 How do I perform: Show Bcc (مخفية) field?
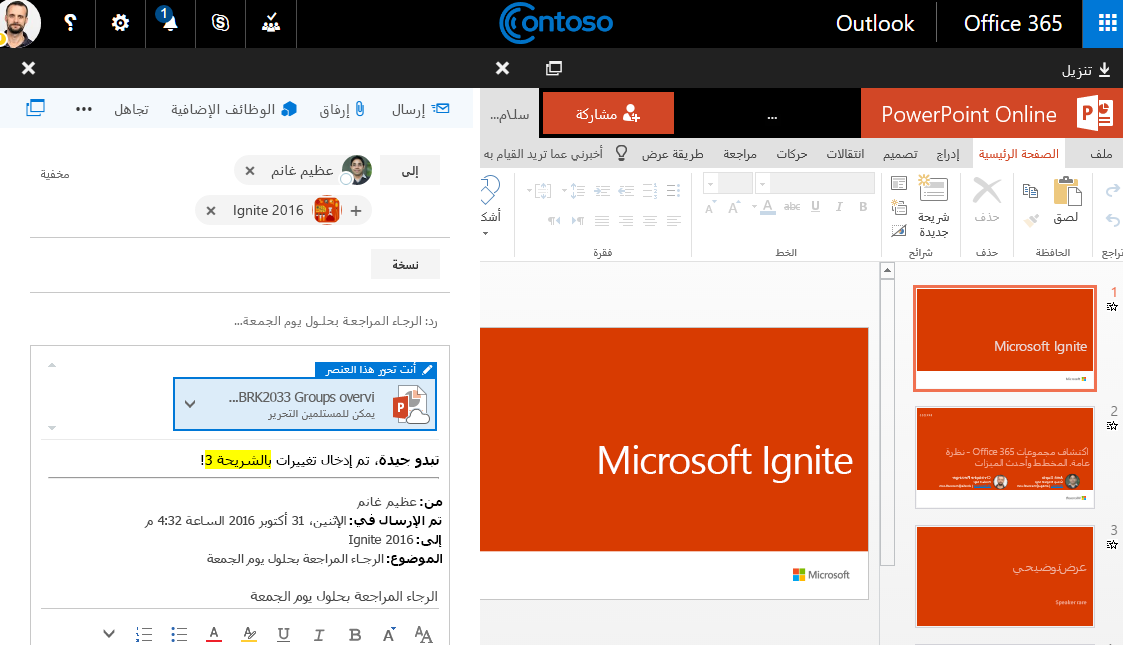[x=54, y=174]
